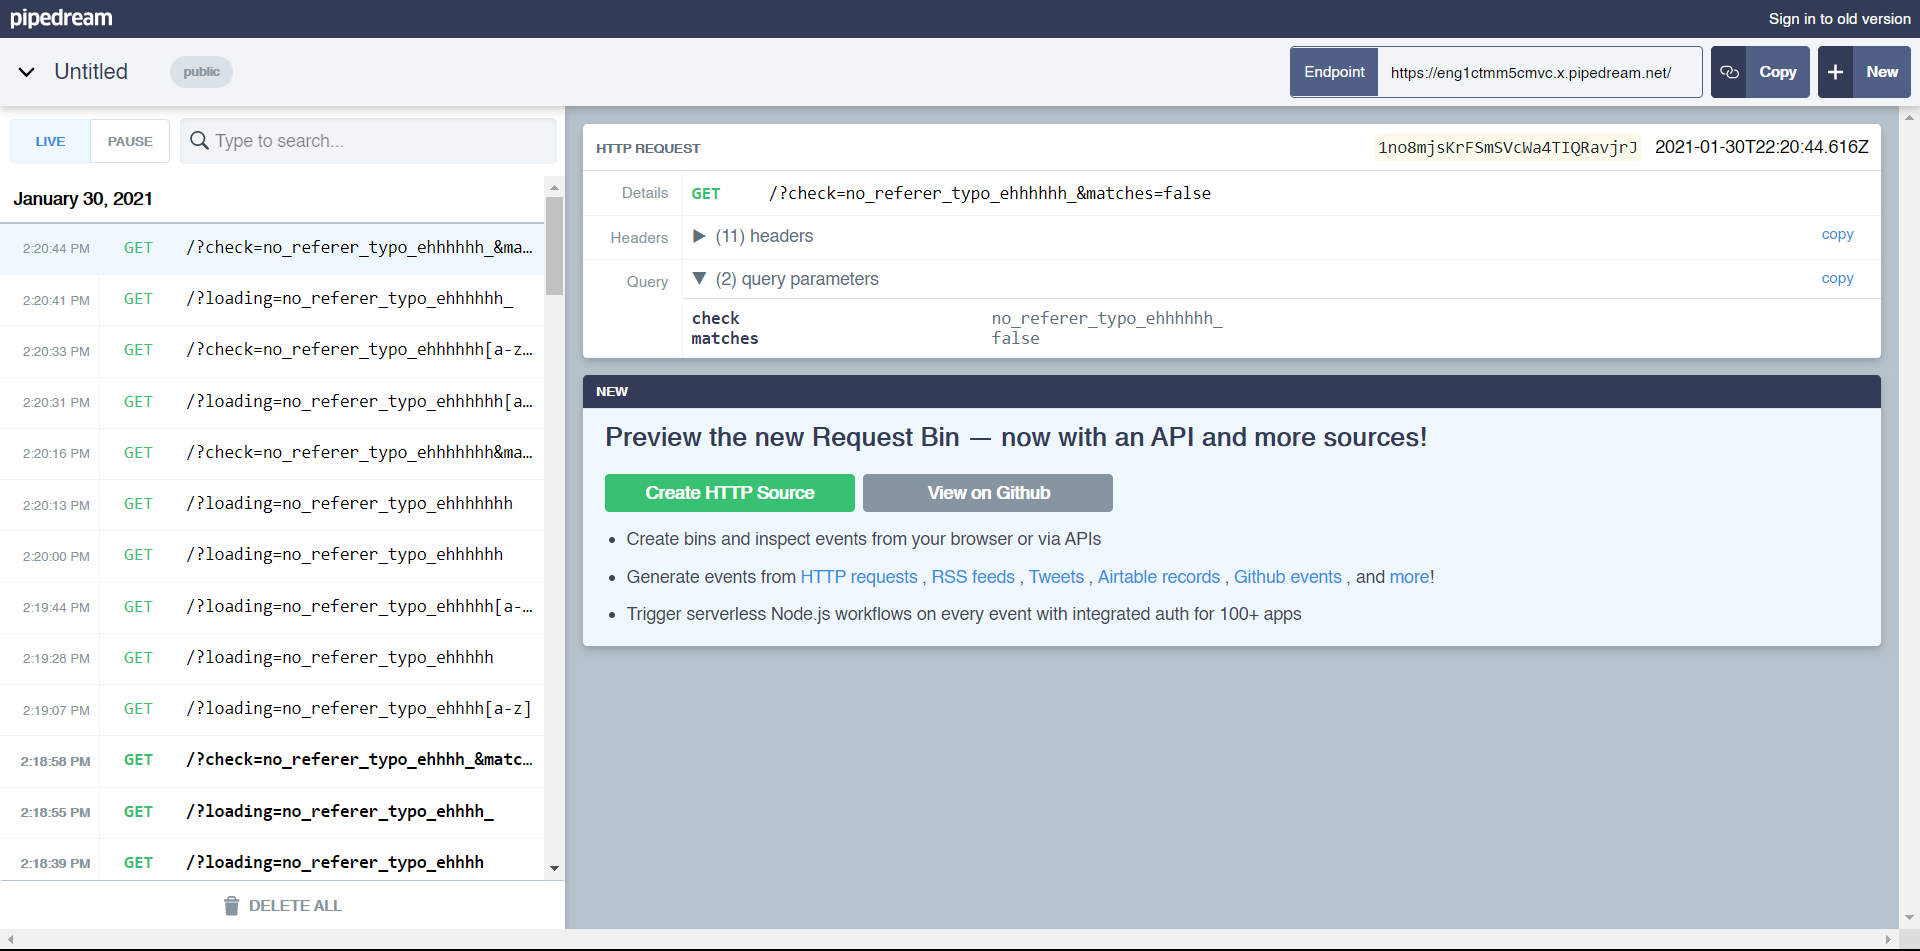Screen dimensions: 1920x951
Task: Pause the incoming request feed
Action: (130, 141)
